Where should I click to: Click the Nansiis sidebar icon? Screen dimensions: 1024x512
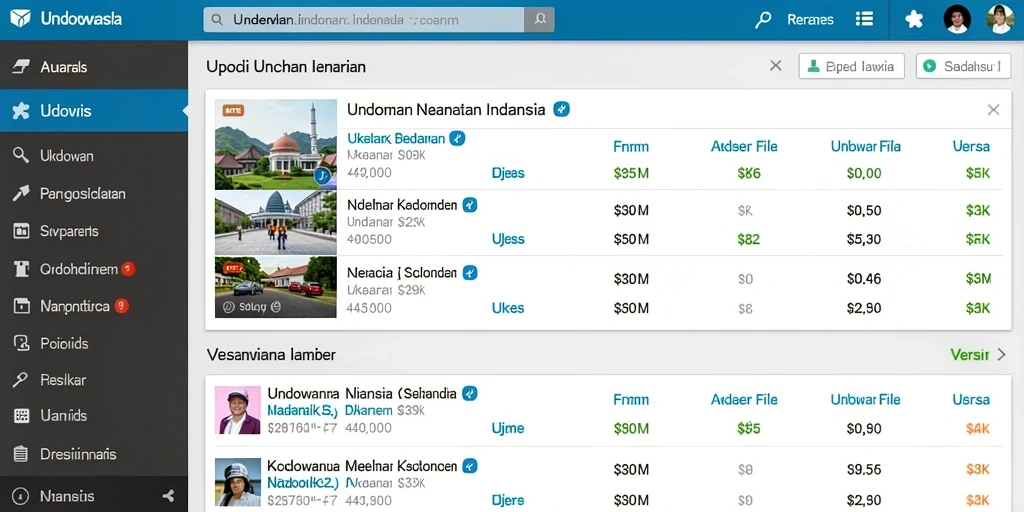pos(22,496)
